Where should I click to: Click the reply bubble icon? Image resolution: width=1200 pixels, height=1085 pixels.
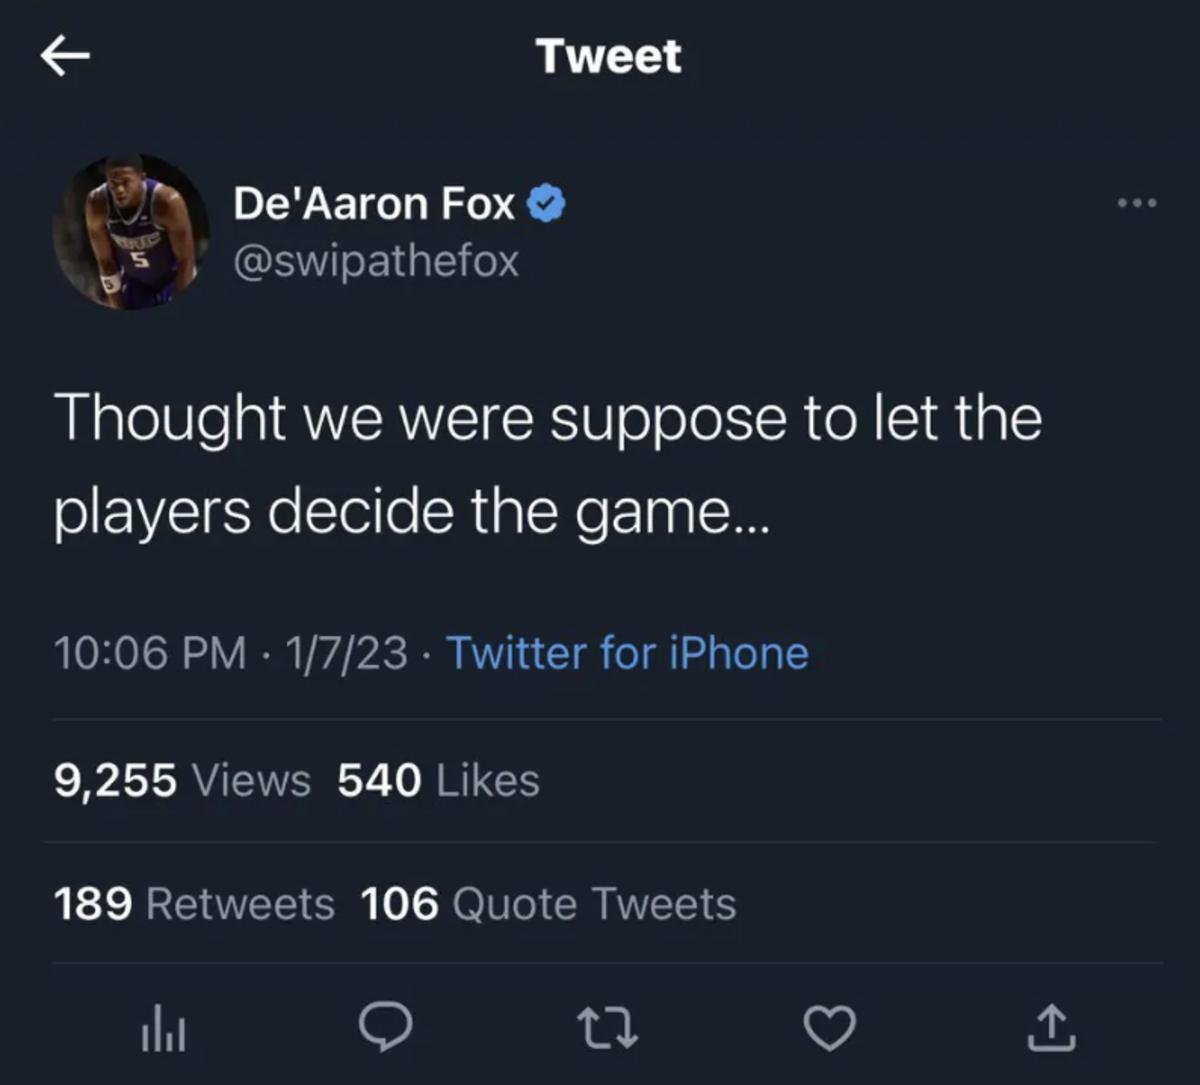tap(385, 1028)
